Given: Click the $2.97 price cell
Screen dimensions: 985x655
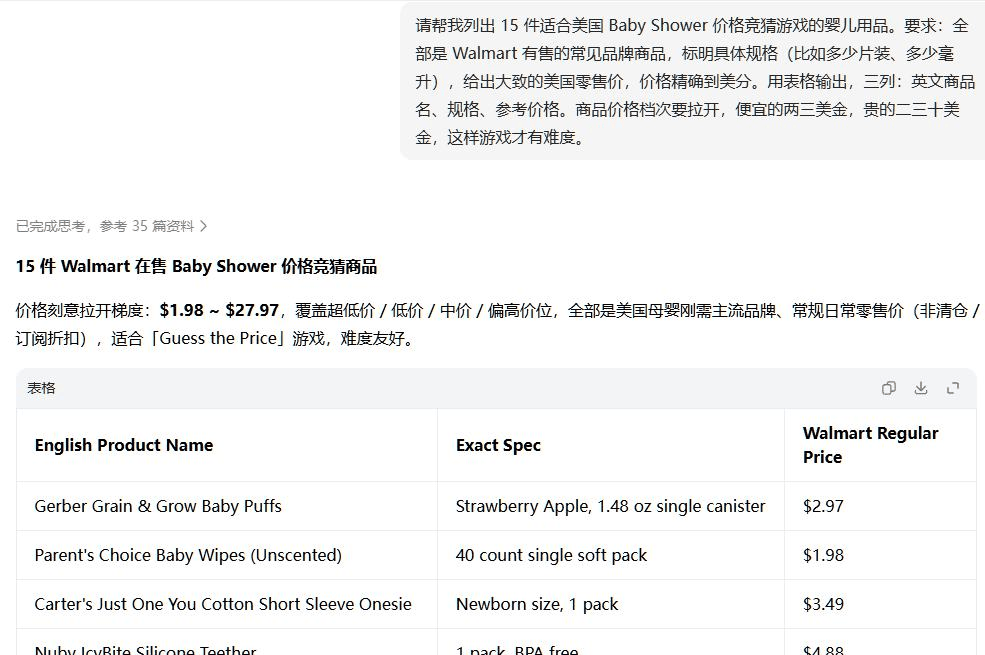Looking at the screenshot, I should [880, 506].
